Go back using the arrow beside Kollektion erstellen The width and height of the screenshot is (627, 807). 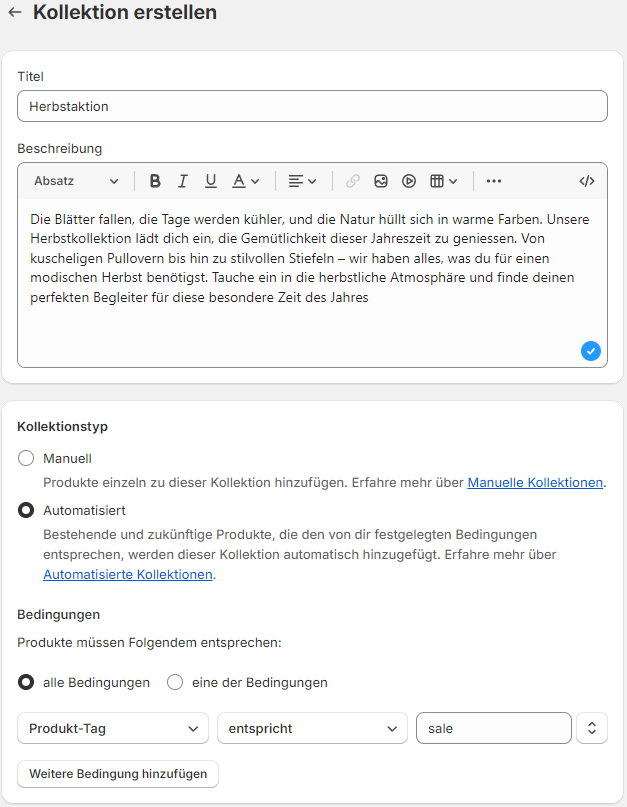[x=15, y=12]
